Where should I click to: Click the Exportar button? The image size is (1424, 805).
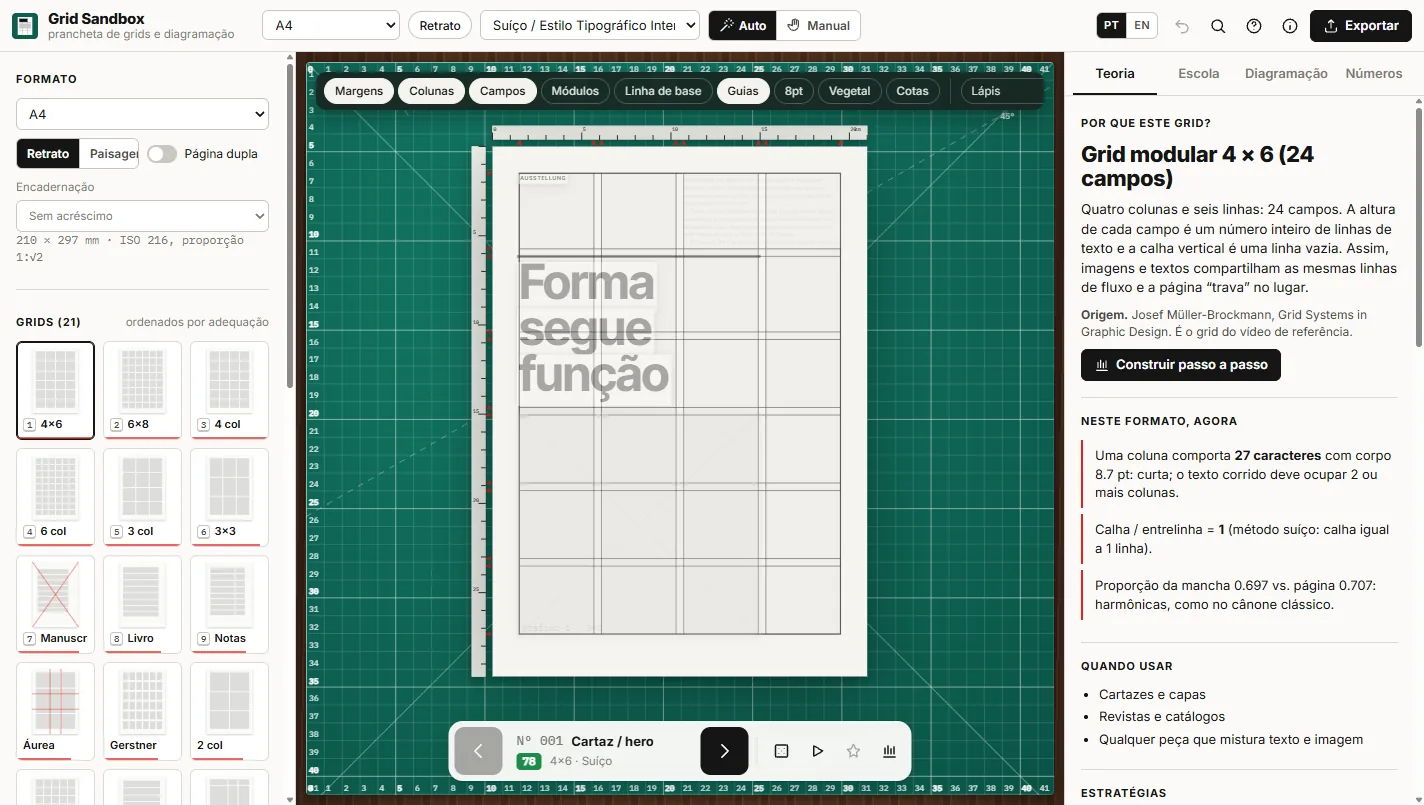tap(1360, 26)
